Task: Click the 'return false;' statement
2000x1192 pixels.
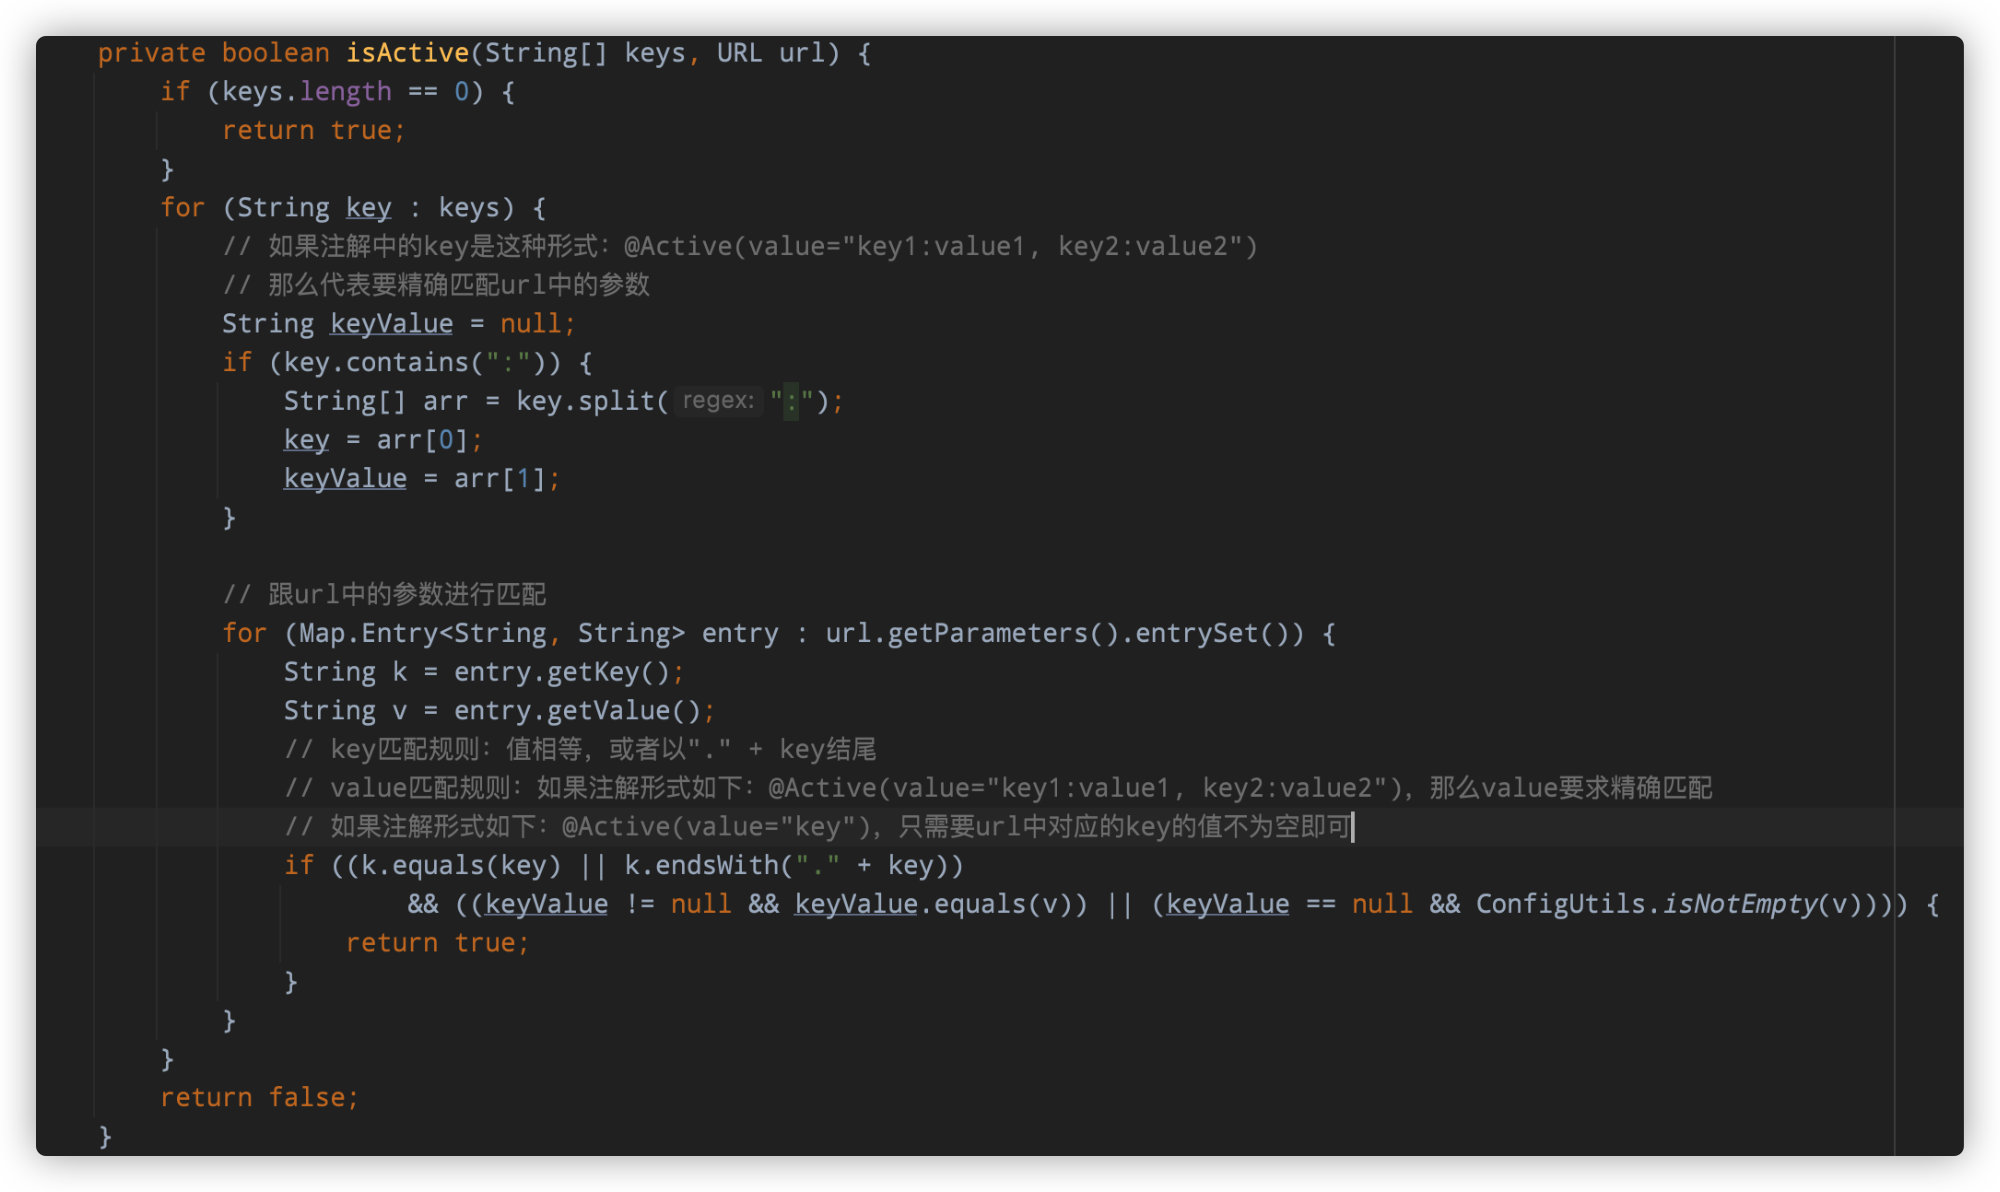Action: click(x=259, y=1097)
